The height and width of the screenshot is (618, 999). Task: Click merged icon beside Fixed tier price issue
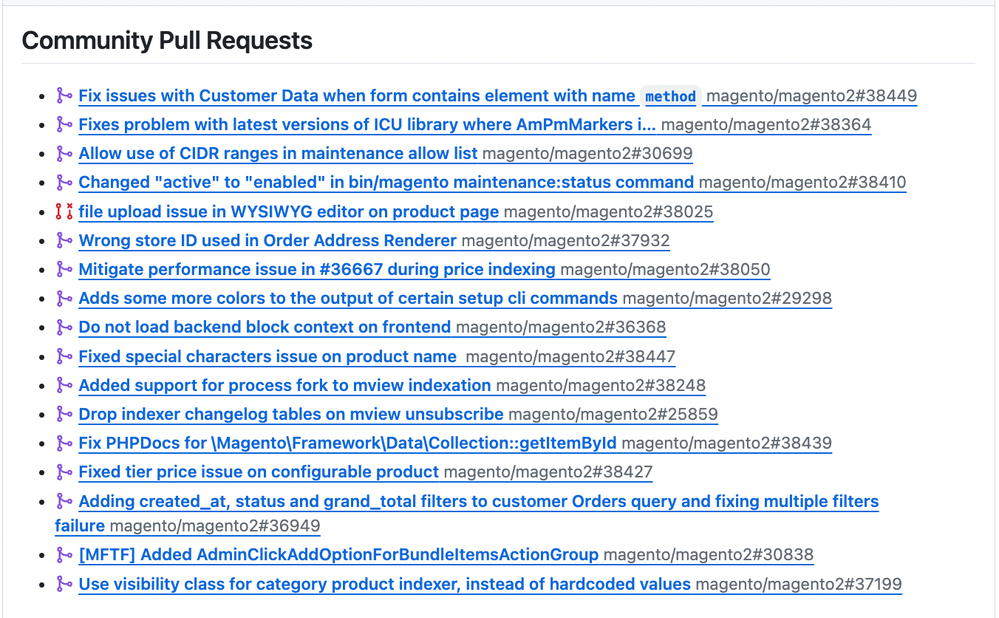[x=64, y=472]
